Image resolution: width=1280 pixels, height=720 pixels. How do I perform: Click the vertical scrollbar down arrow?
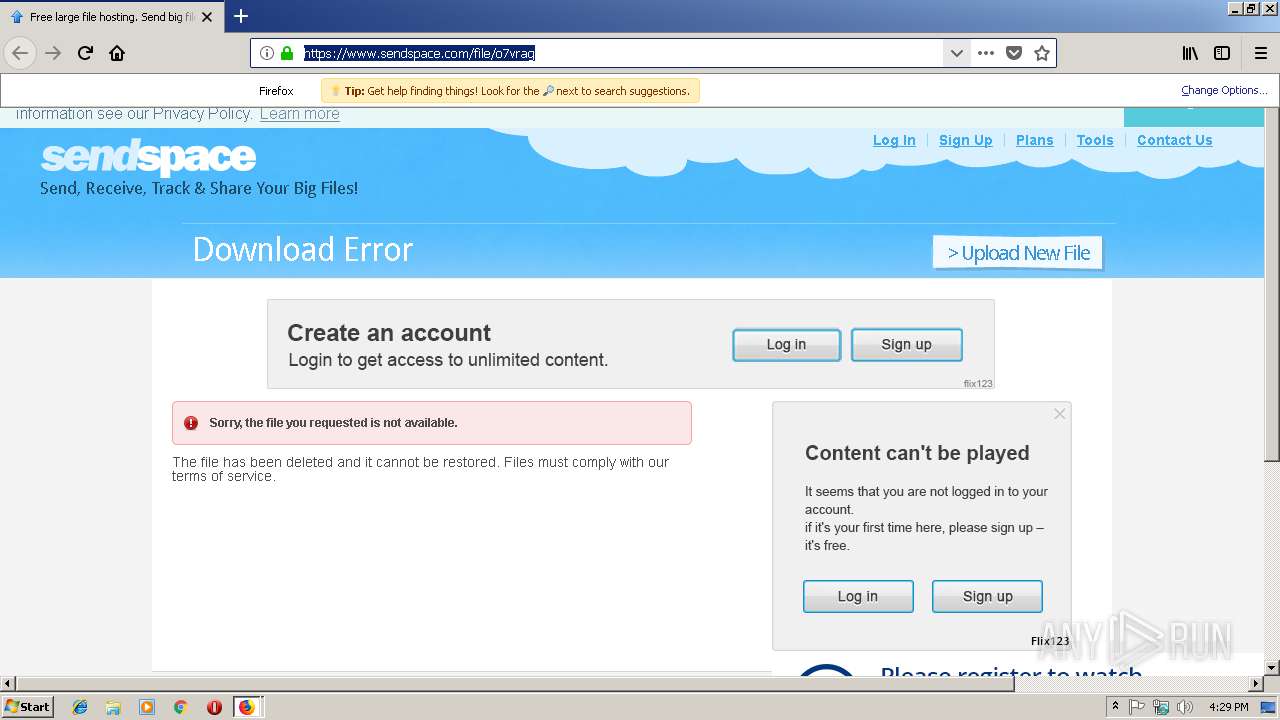1272,667
